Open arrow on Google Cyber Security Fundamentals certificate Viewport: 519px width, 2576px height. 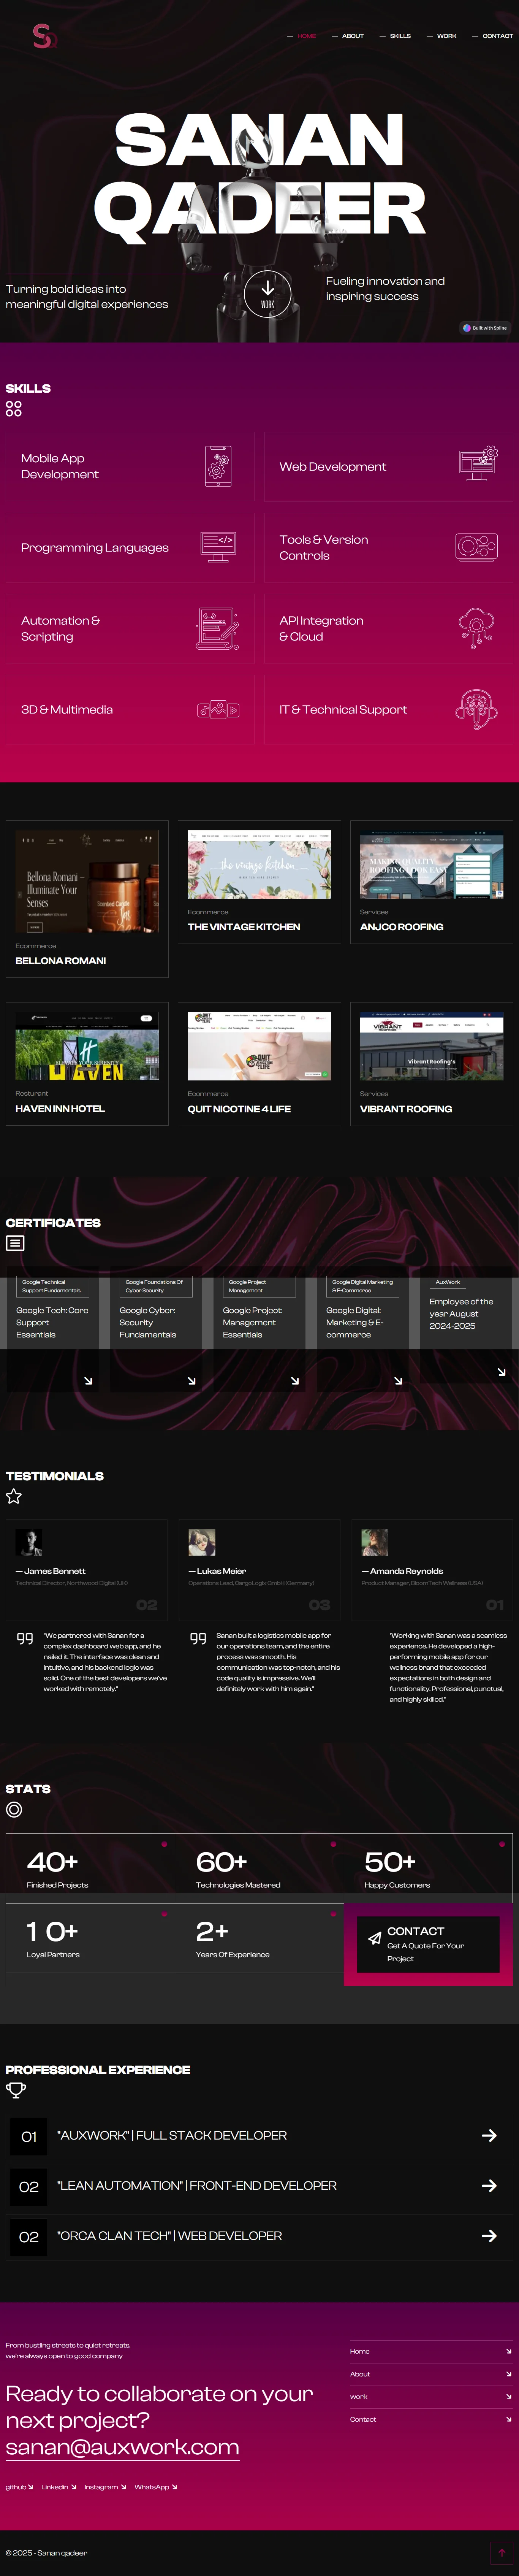point(191,1381)
